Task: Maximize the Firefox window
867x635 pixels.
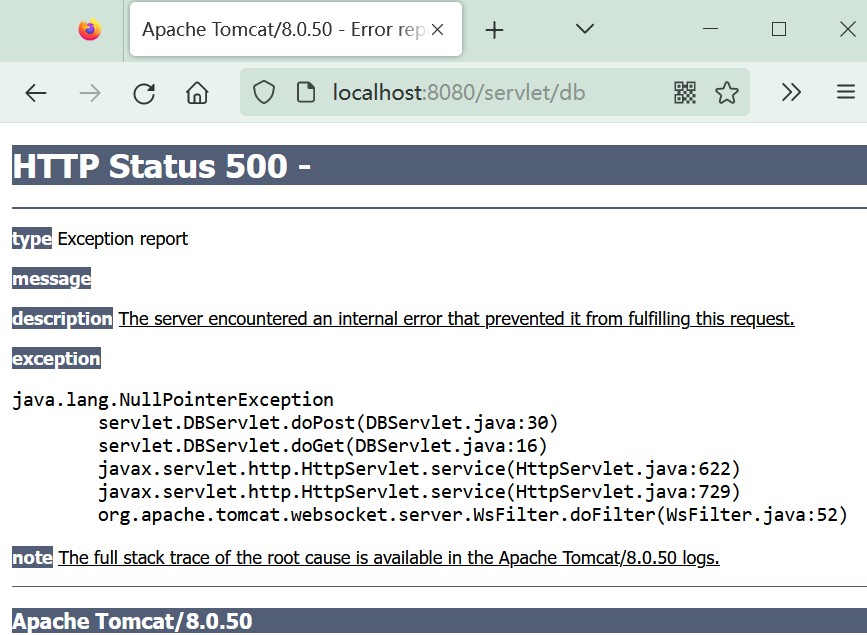Action: point(779,29)
